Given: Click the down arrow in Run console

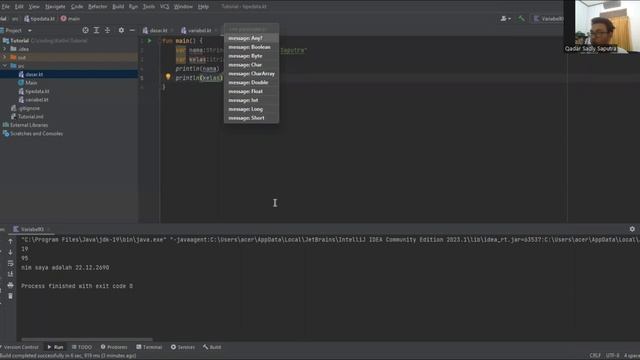Looking at the screenshot, I should (10, 252).
